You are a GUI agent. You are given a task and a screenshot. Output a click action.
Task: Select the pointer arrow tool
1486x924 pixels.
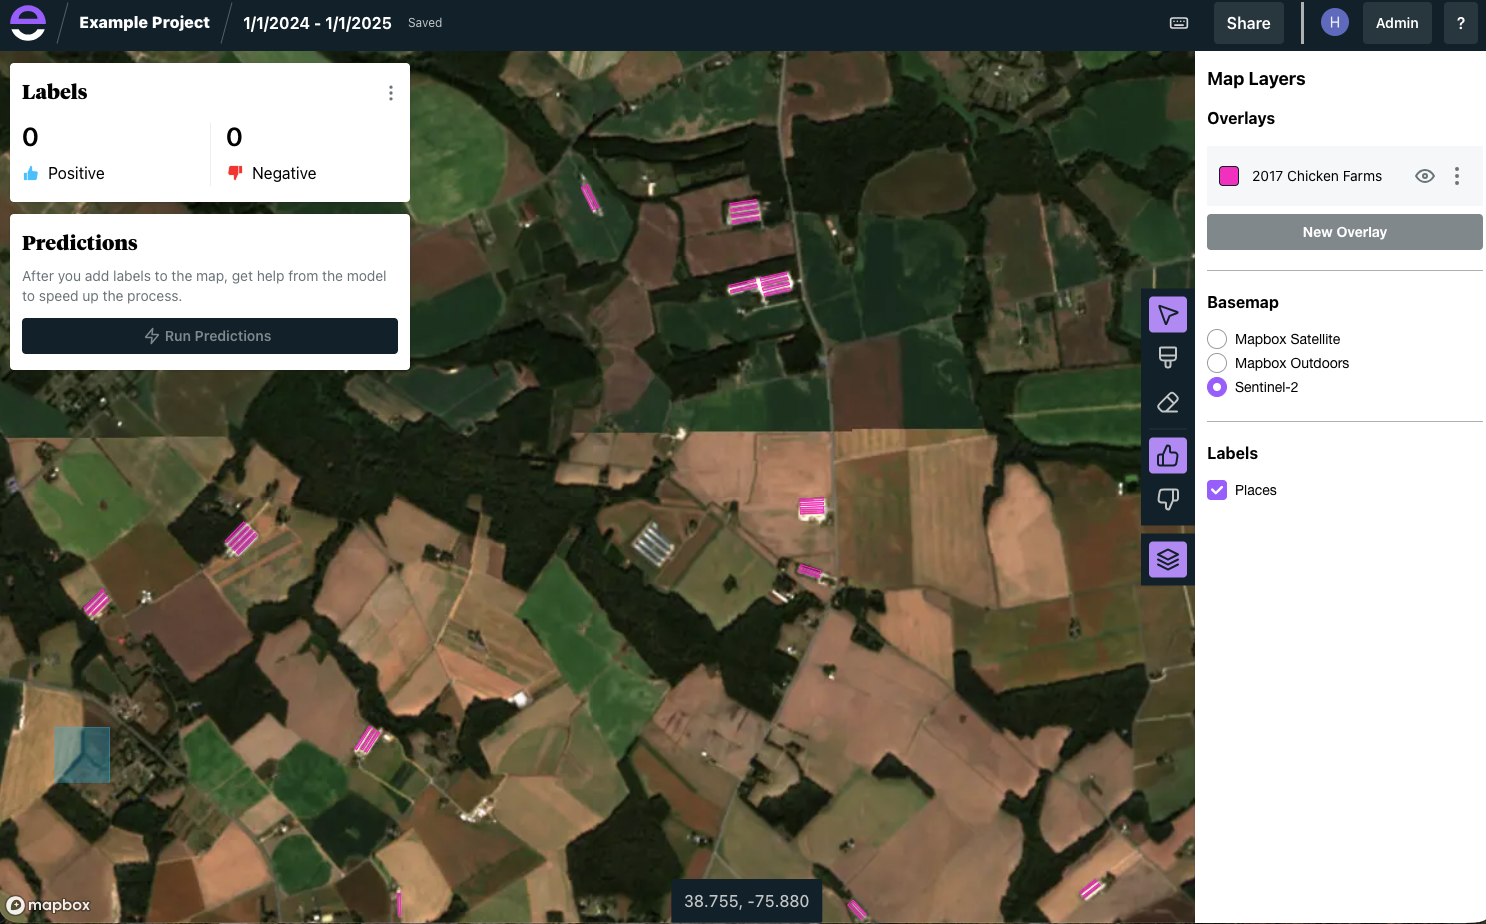pyautogui.click(x=1167, y=315)
